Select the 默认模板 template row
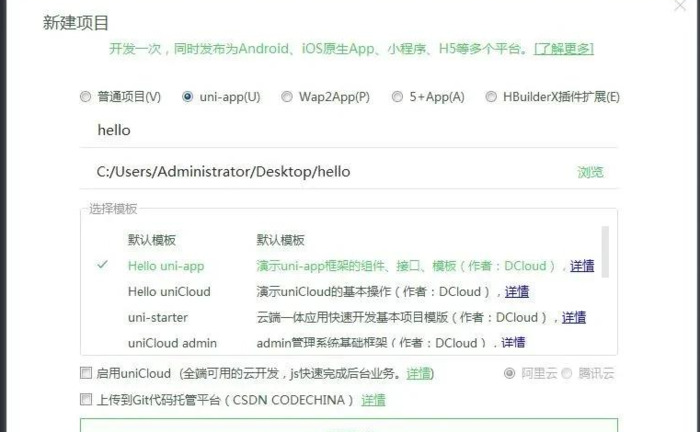The height and width of the screenshot is (432, 700). click(152, 240)
